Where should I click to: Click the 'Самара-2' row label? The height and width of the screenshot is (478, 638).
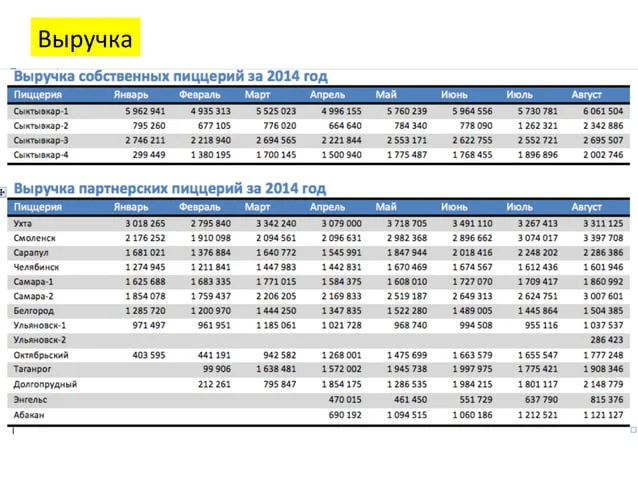[33, 296]
